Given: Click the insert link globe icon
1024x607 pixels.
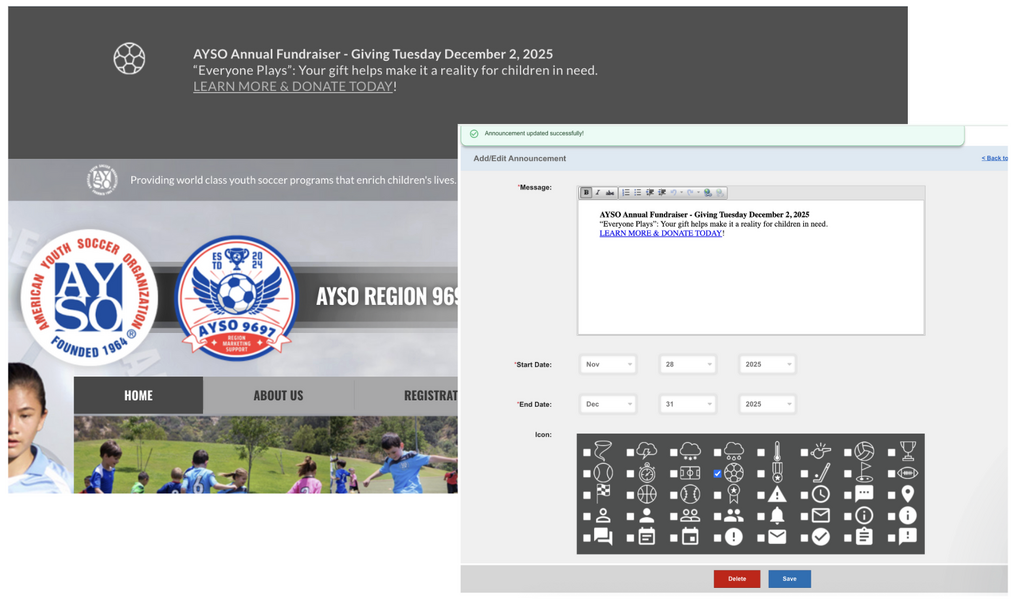Looking at the screenshot, I should click(708, 193).
